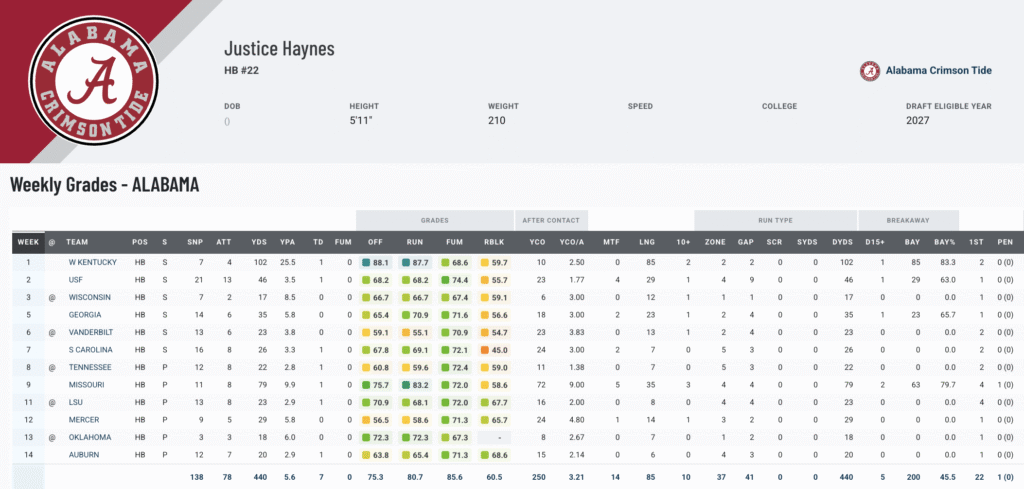Click the GRADES column group header
The image size is (1024, 489).
pos(435,221)
